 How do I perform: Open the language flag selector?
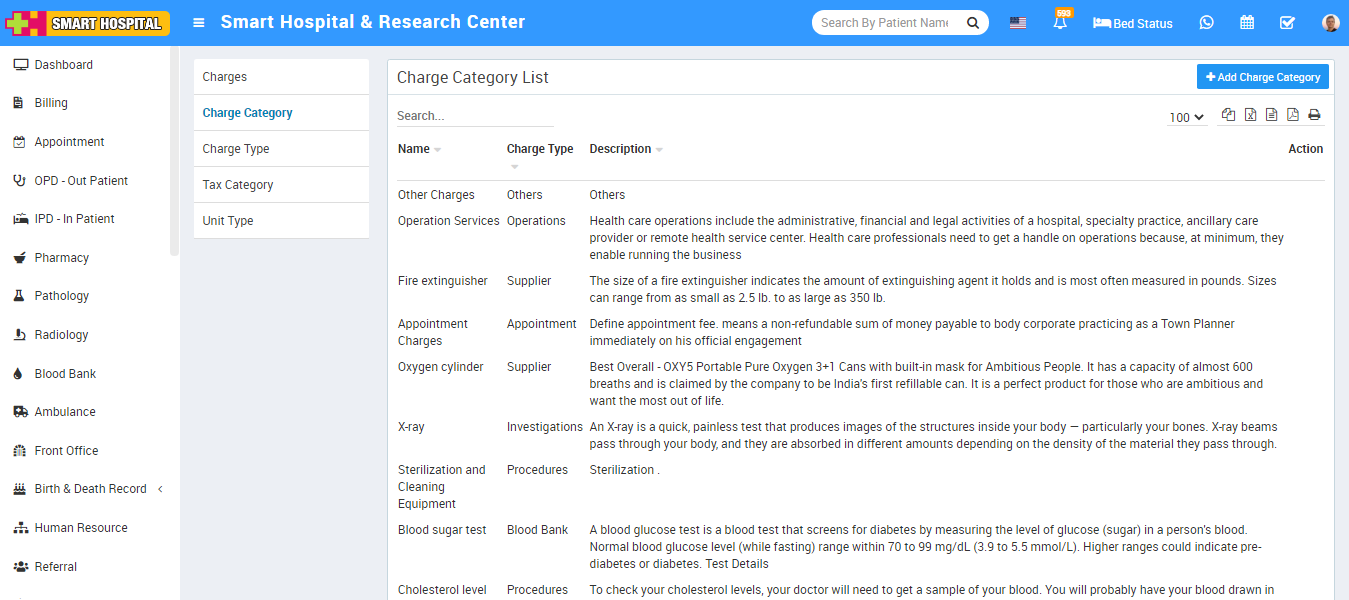click(x=1017, y=23)
